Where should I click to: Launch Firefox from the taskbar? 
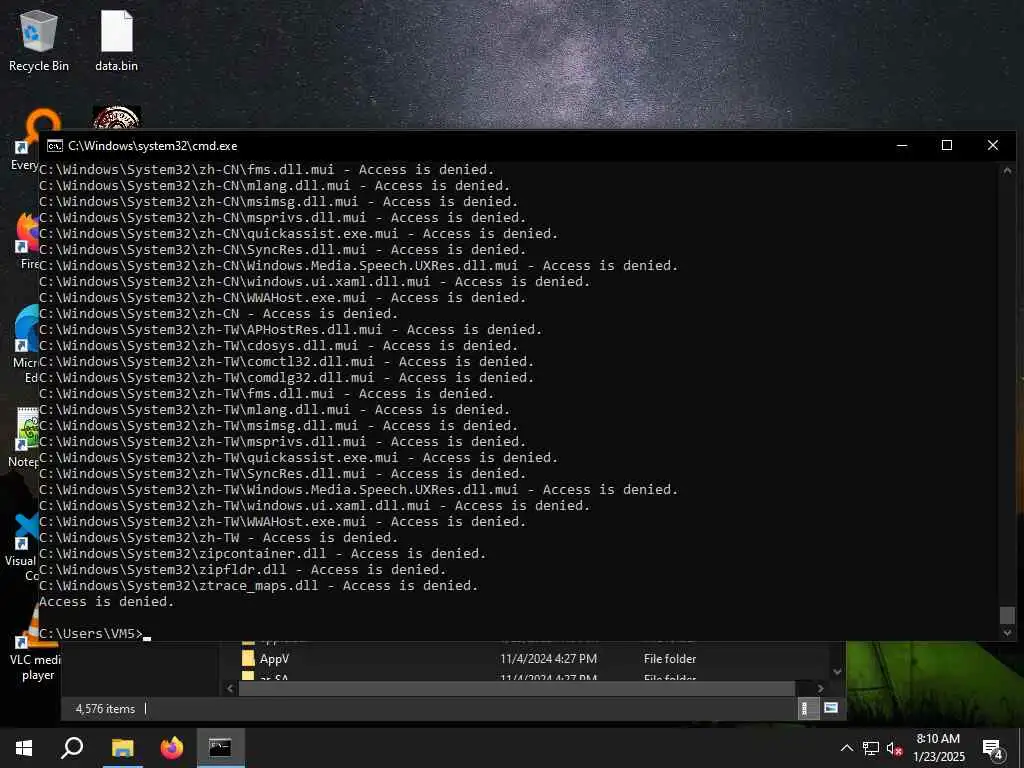pyautogui.click(x=172, y=748)
